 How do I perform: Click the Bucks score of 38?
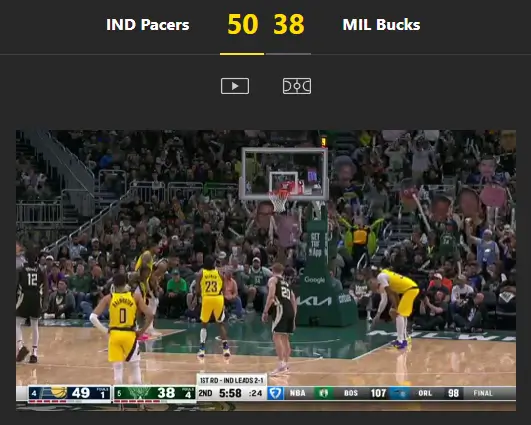[289, 24]
